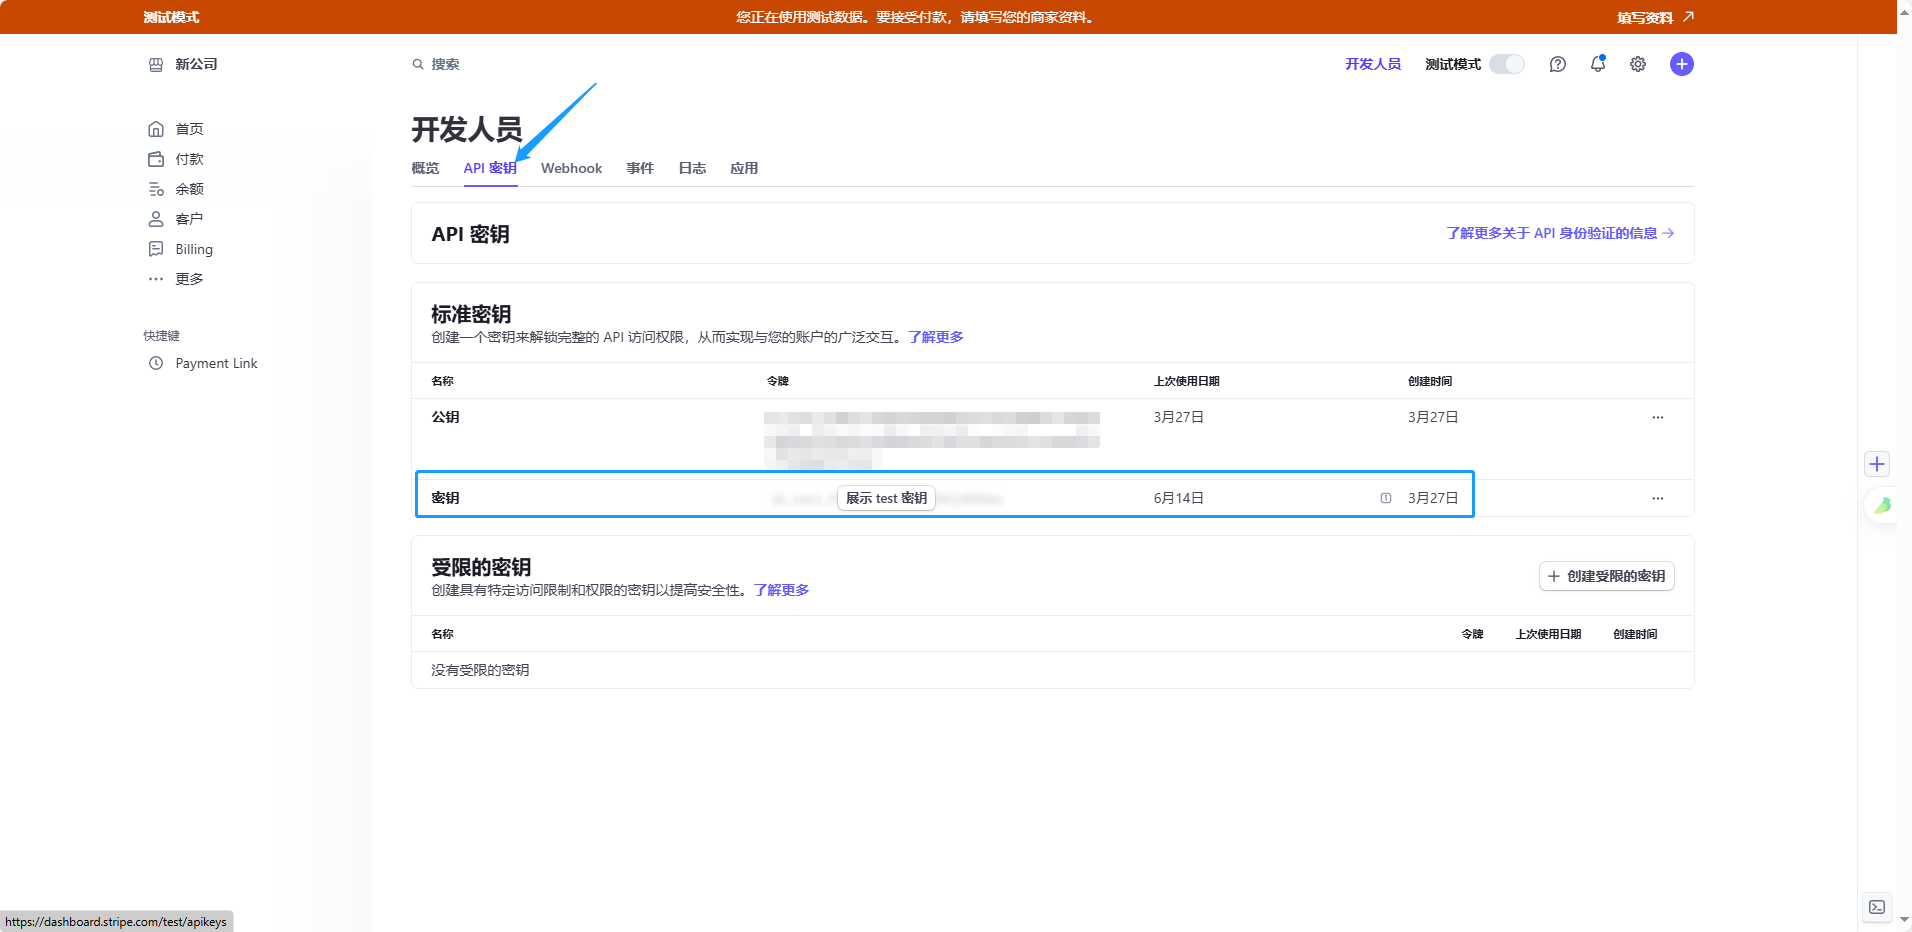Click the 密钥 name cell
Image resolution: width=1912 pixels, height=932 pixels.
tap(445, 498)
